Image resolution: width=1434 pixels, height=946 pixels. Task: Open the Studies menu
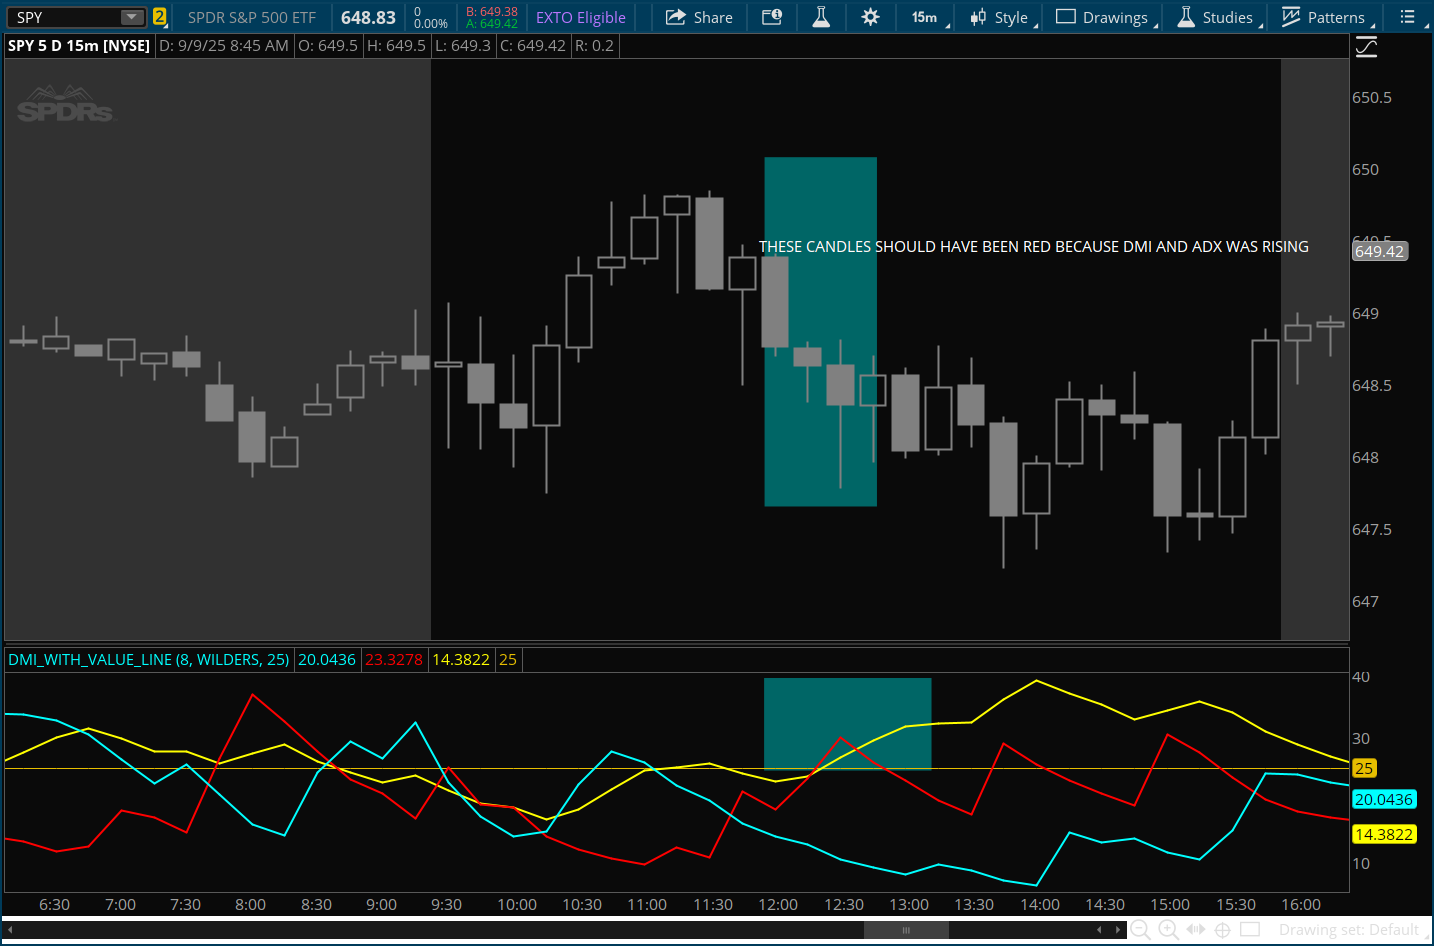[x=1219, y=17]
